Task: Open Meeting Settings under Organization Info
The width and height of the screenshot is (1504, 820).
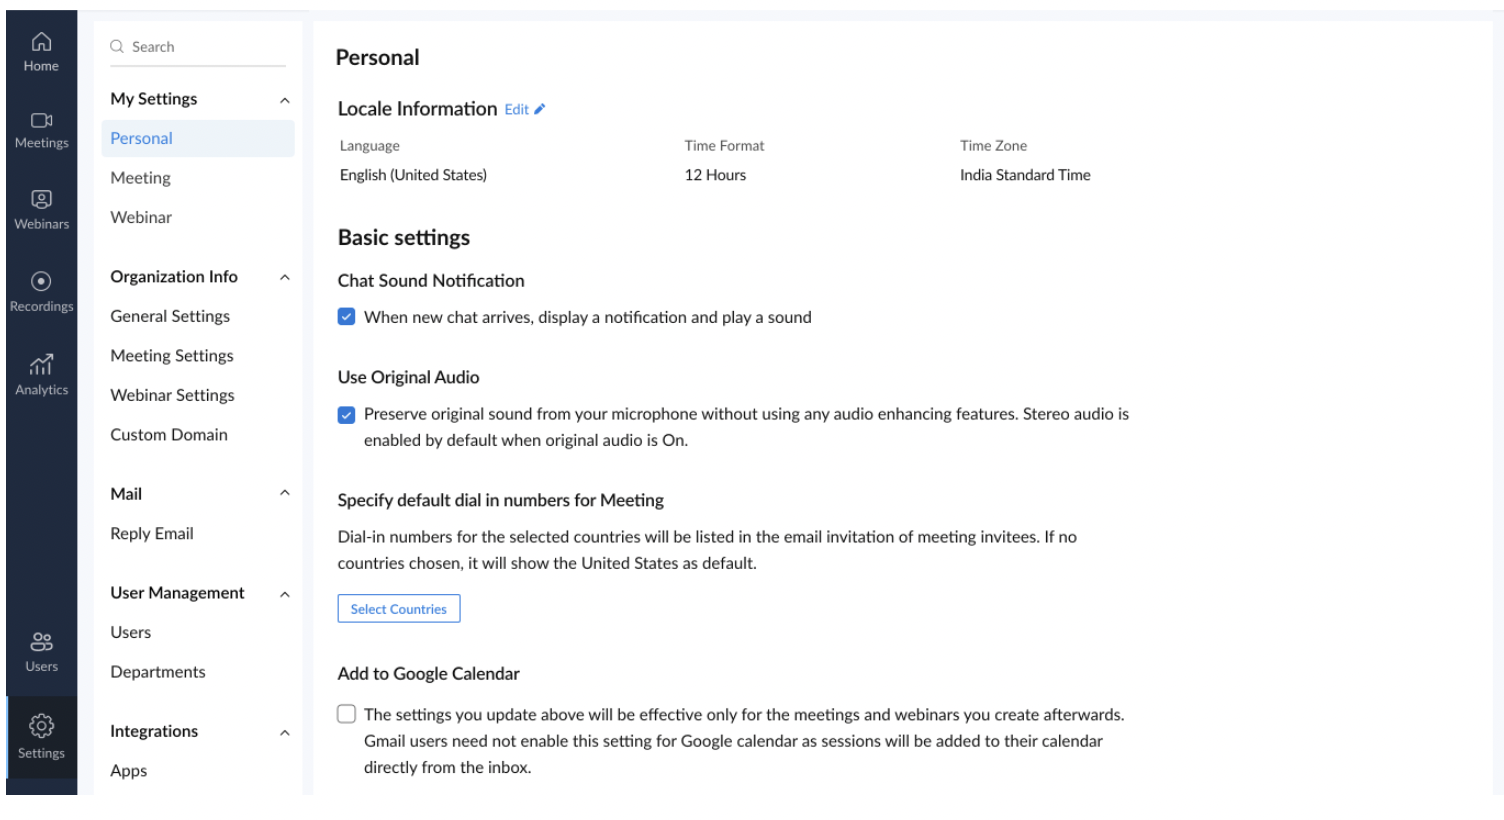Action: click(172, 356)
